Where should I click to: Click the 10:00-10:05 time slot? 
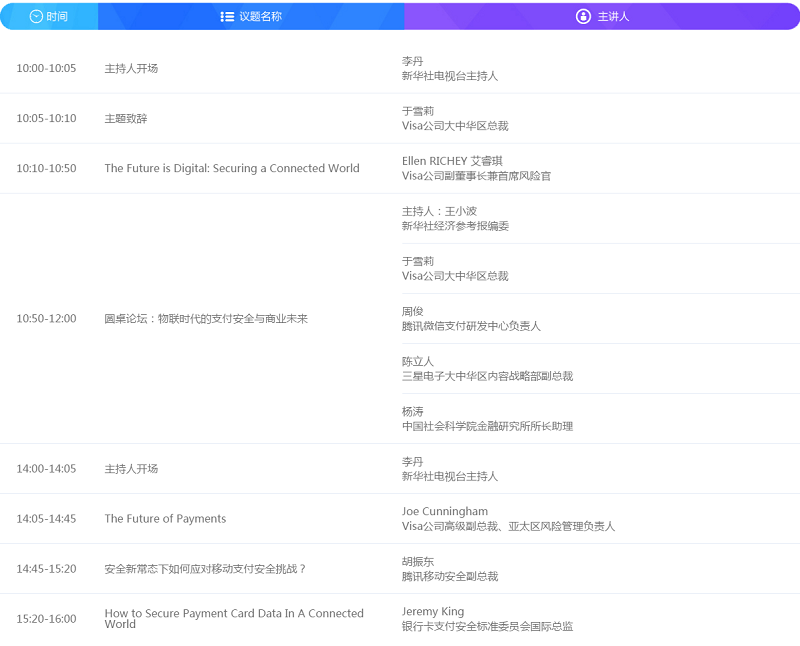pos(46,68)
